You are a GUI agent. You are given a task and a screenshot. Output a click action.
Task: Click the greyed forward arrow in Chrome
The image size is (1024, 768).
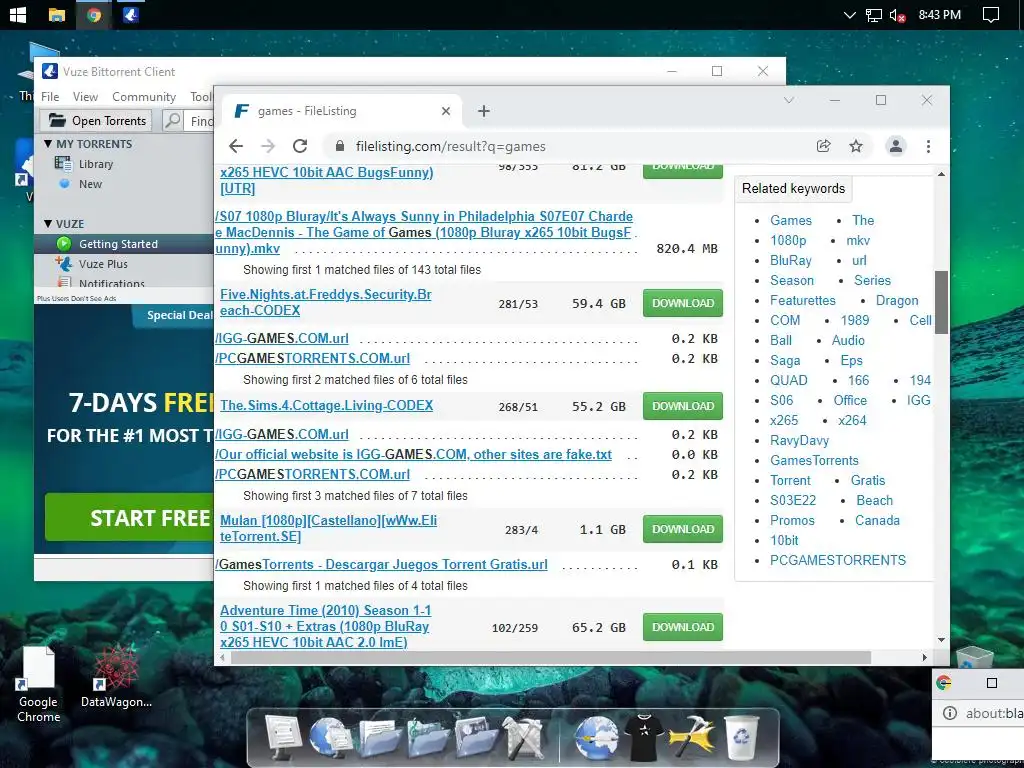[268, 146]
